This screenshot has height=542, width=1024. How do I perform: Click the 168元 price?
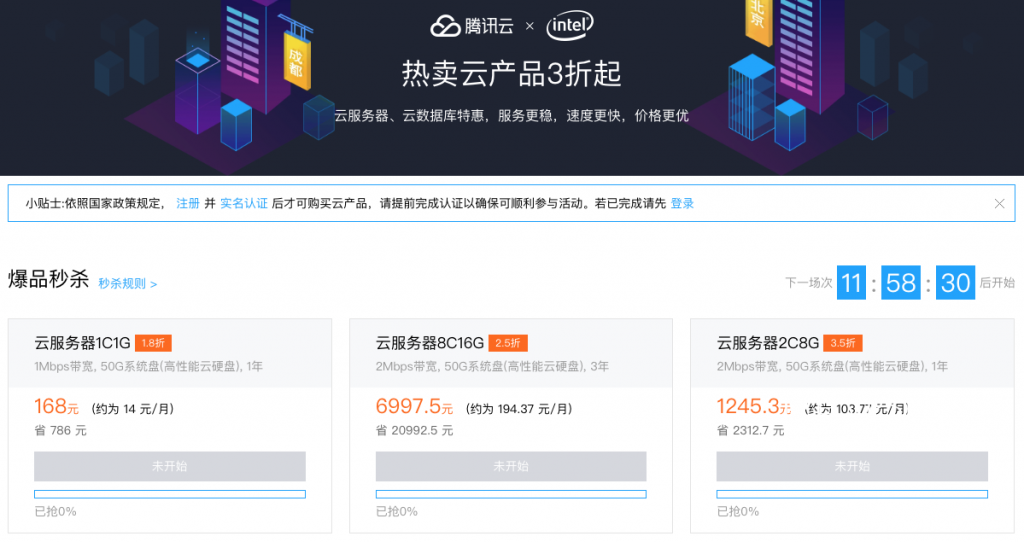tap(56, 407)
